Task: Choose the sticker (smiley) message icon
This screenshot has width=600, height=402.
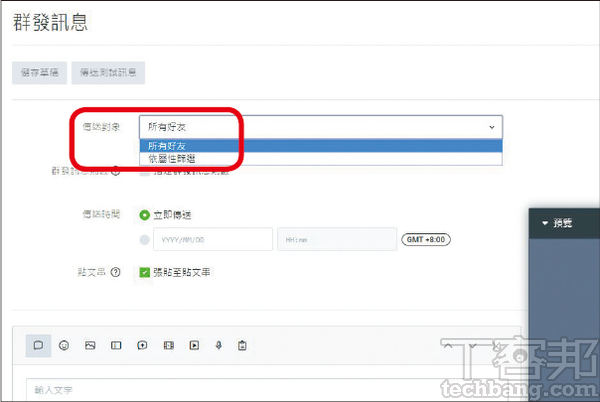Action: 64,345
